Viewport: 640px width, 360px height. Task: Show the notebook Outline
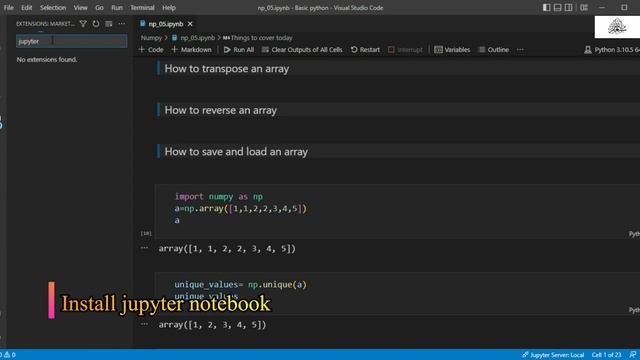(494, 50)
